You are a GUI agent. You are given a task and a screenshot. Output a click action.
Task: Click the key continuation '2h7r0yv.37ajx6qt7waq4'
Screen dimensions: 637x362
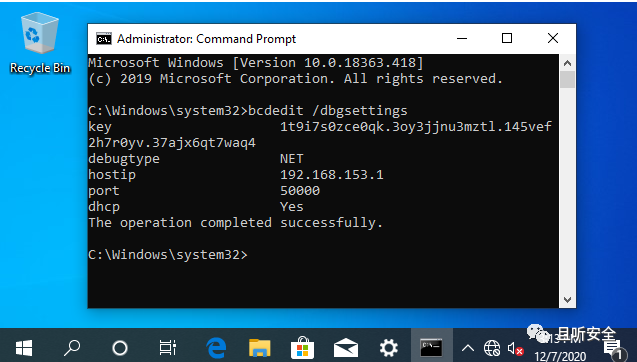172,143
